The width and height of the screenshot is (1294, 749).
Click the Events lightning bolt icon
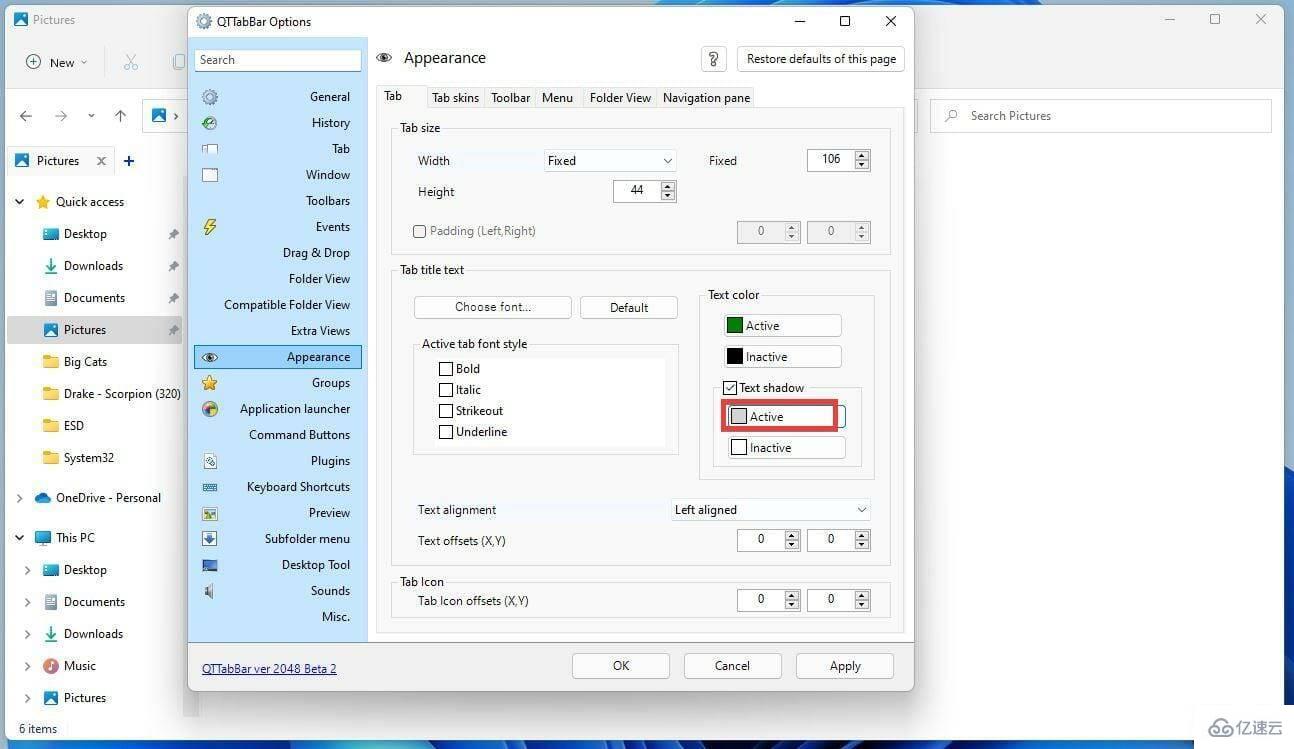click(210, 227)
